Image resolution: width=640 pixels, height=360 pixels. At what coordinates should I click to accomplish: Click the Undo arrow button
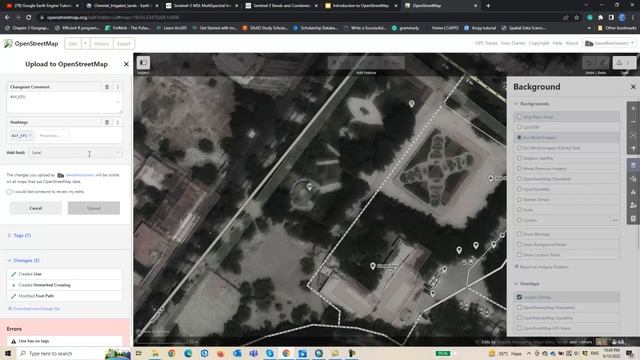tap(589, 63)
